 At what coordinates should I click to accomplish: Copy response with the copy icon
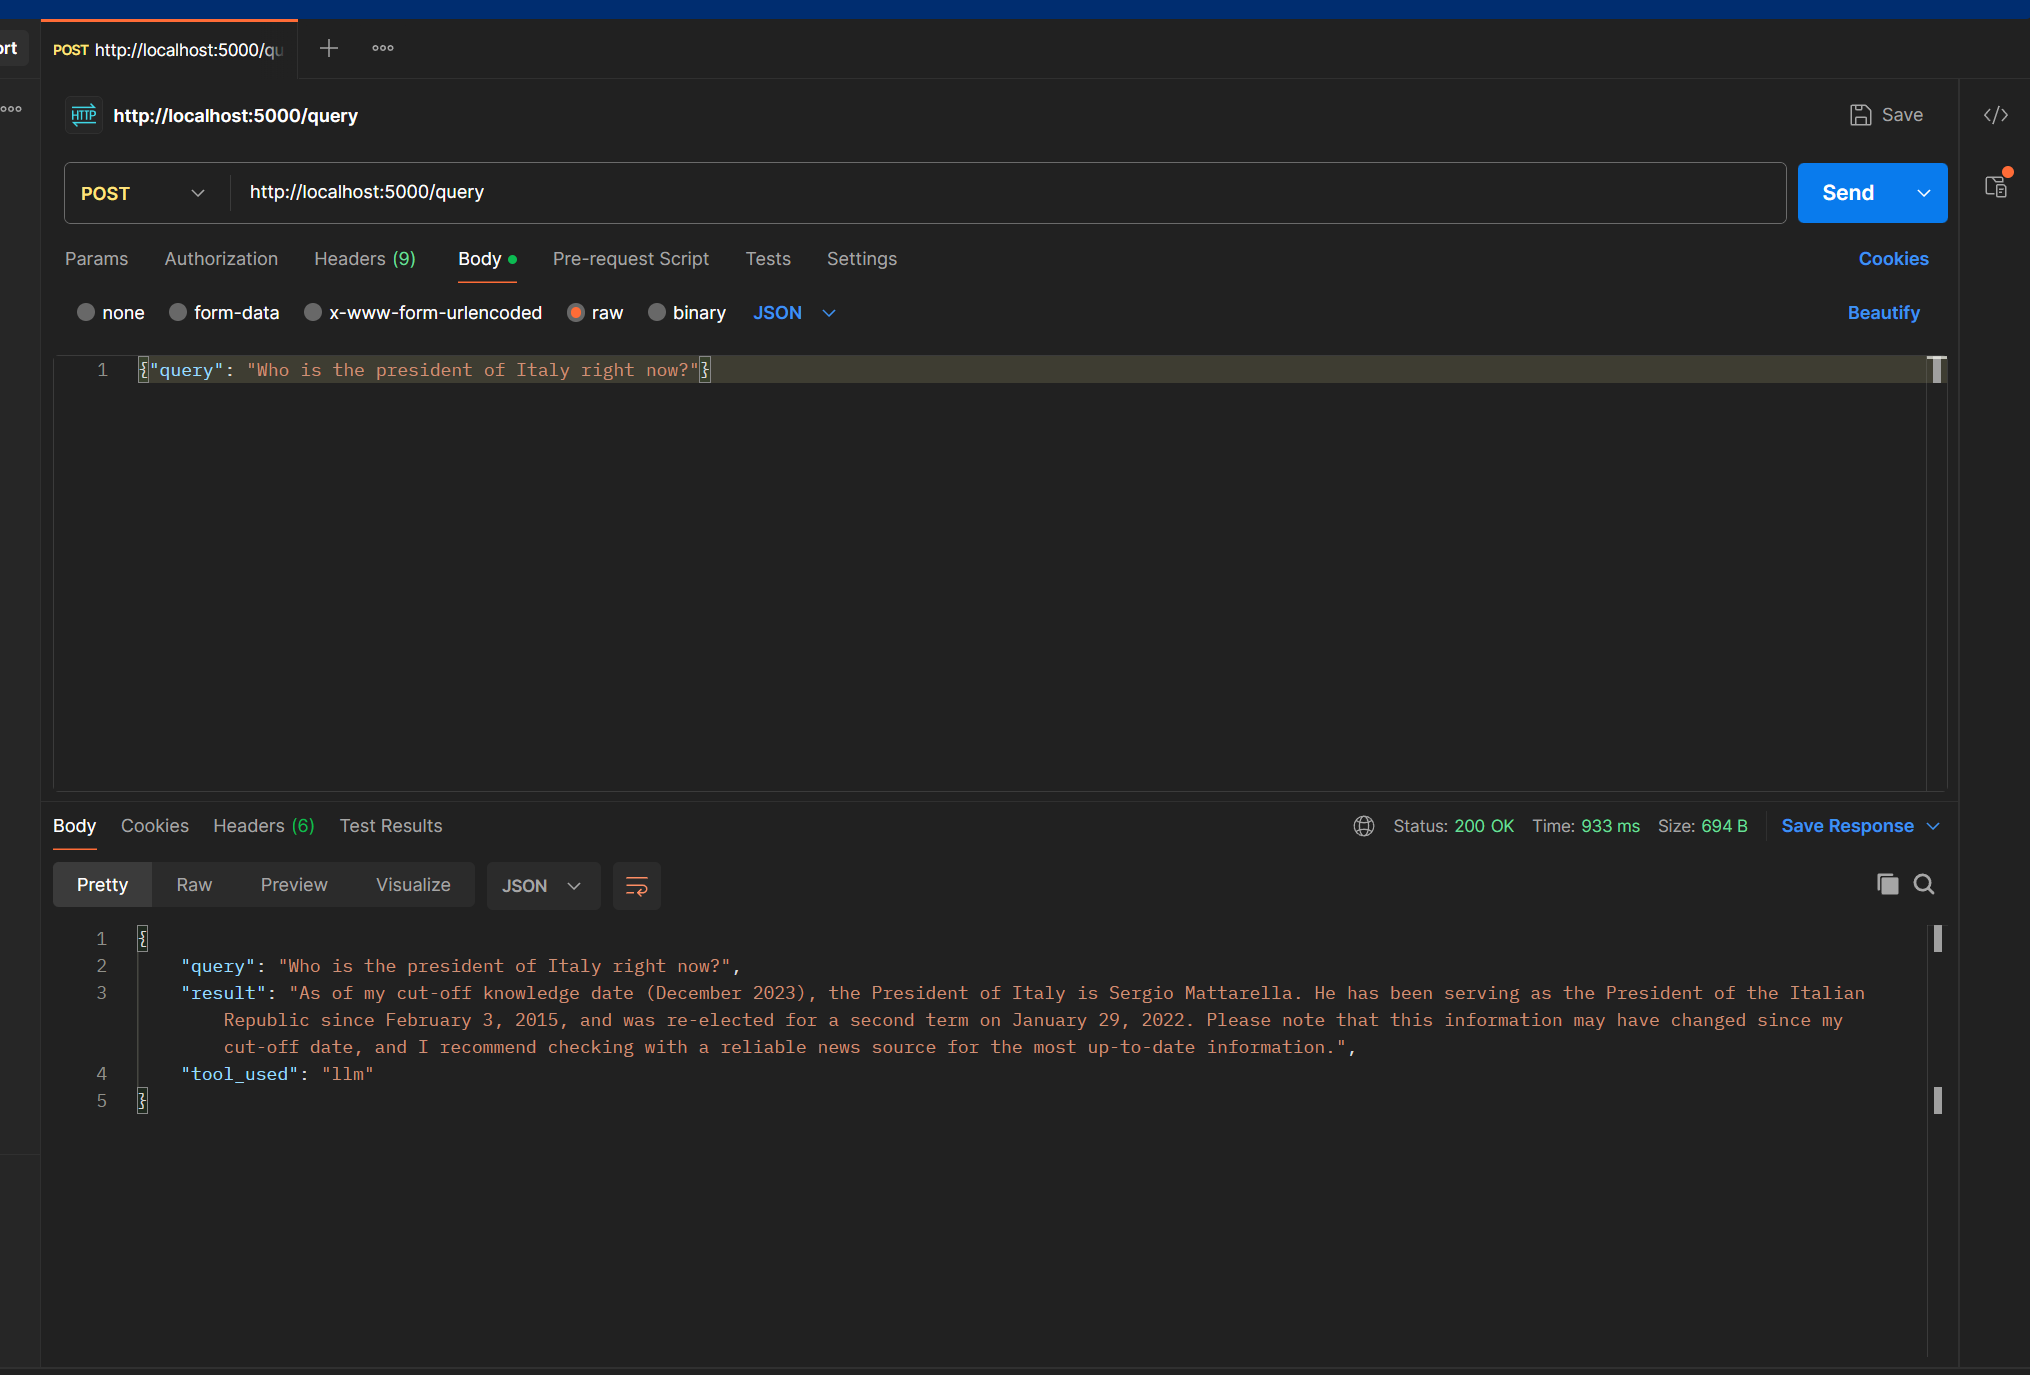(x=1887, y=884)
